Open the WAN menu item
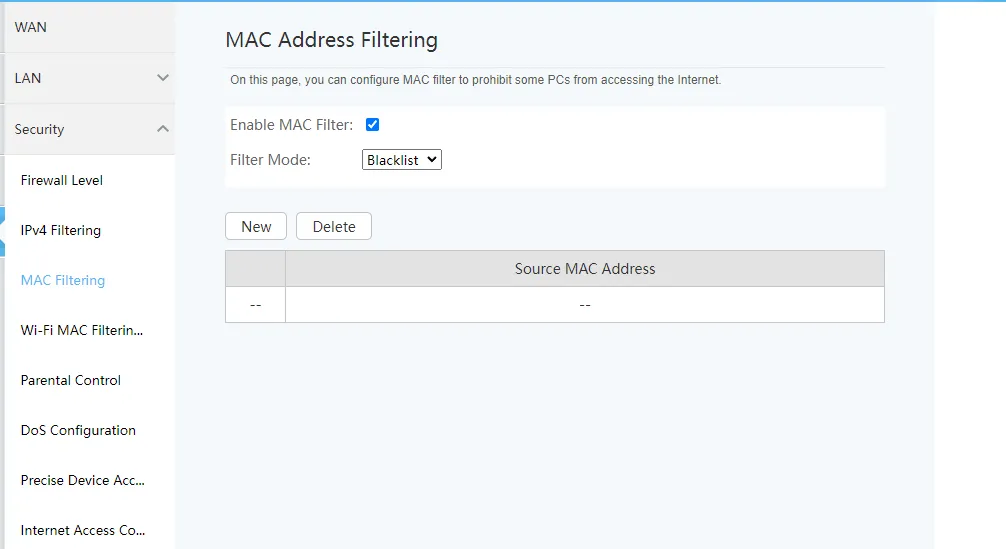 coord(89,27)
